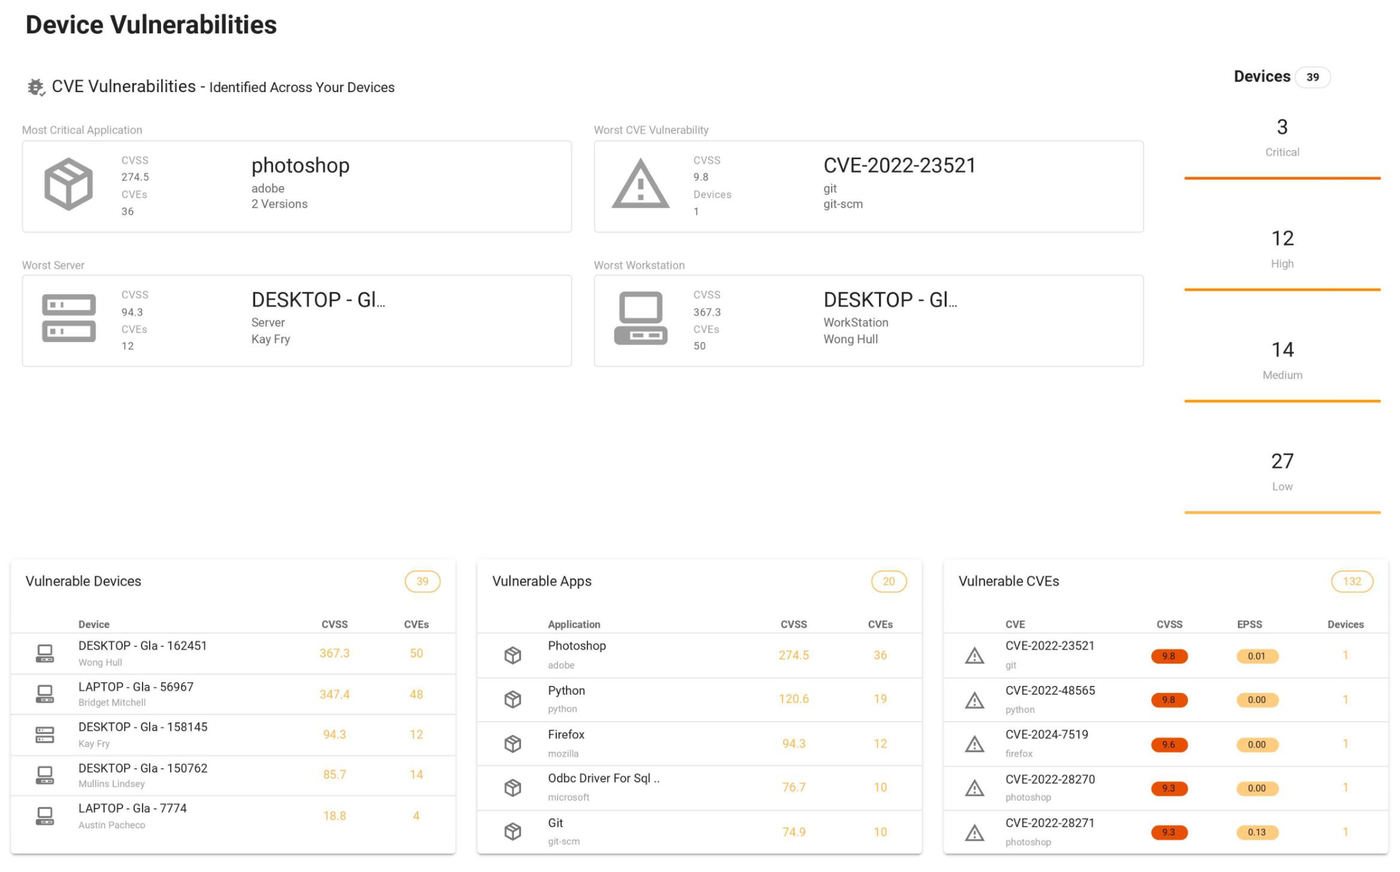The width and height of the screenshot is (1400, 872).
Task: Click the package cube icon in photoshop card
Action: click(69, 184)
